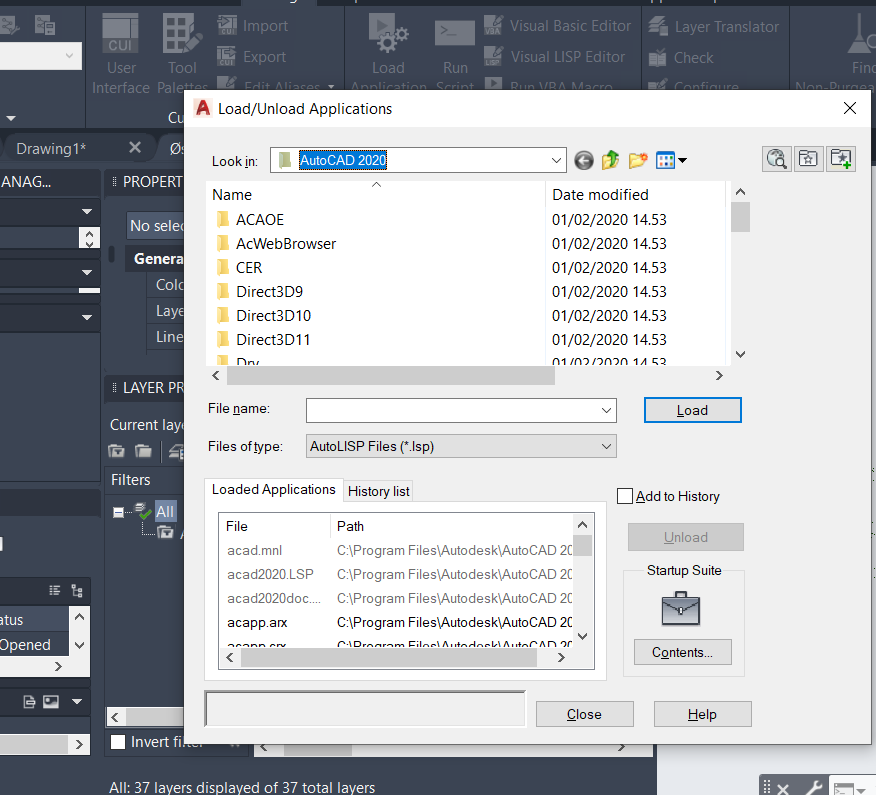Open the Tool Palettes icon

coord(182,35)
